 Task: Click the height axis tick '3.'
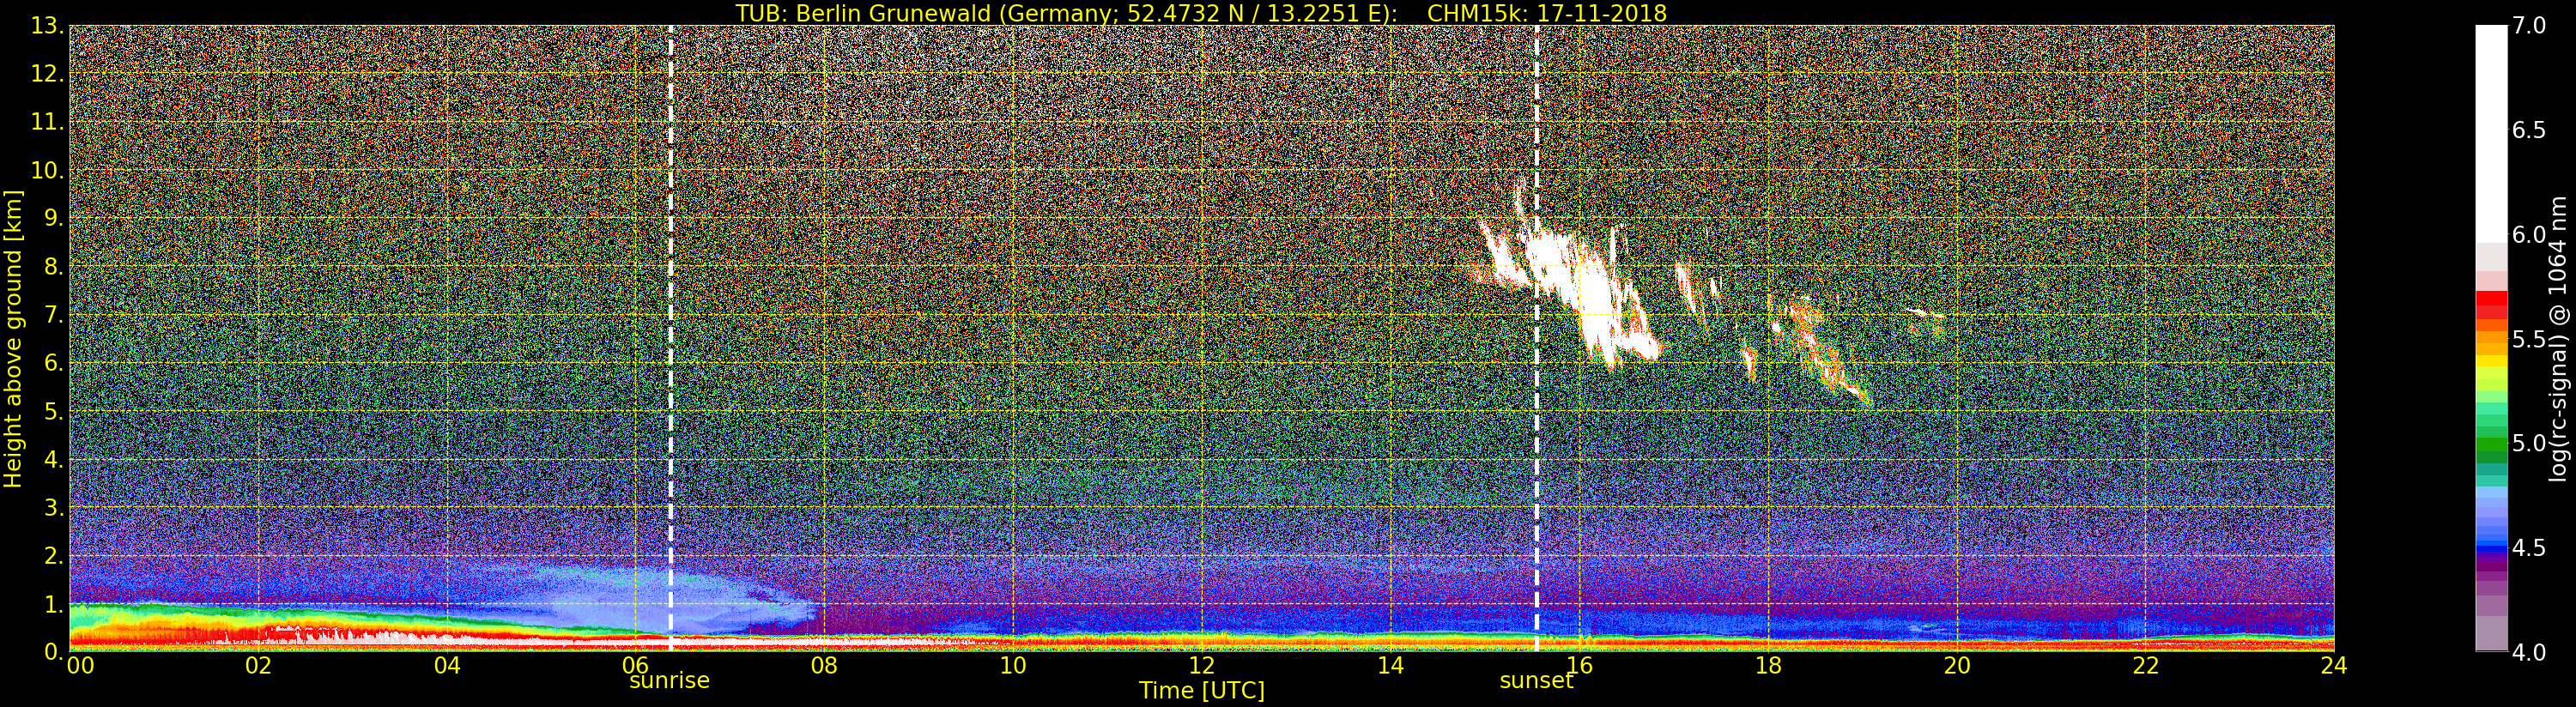pyautogui.click(x=54, y=507)
